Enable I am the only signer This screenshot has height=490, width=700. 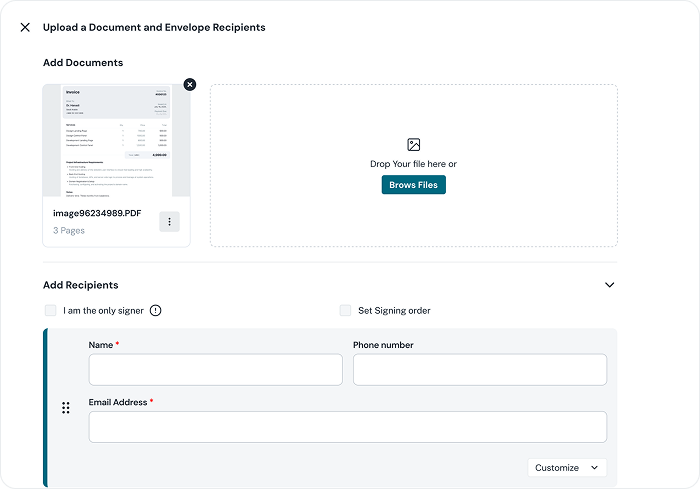pos(51,311)
